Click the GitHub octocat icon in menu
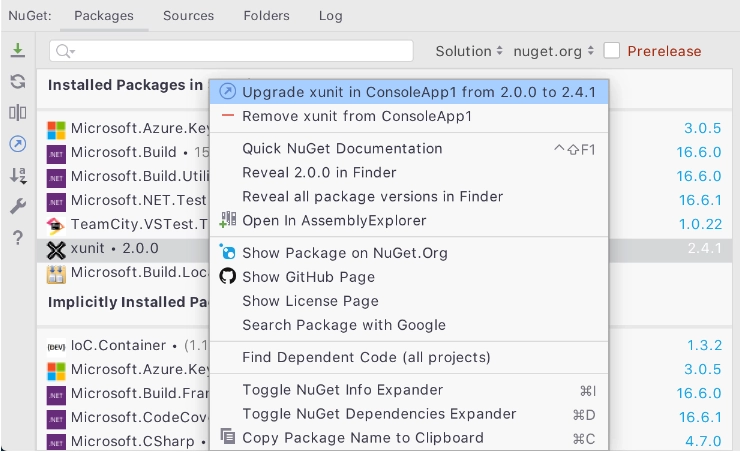The width and height of the screenshot is (740, 452). (227, 276)
